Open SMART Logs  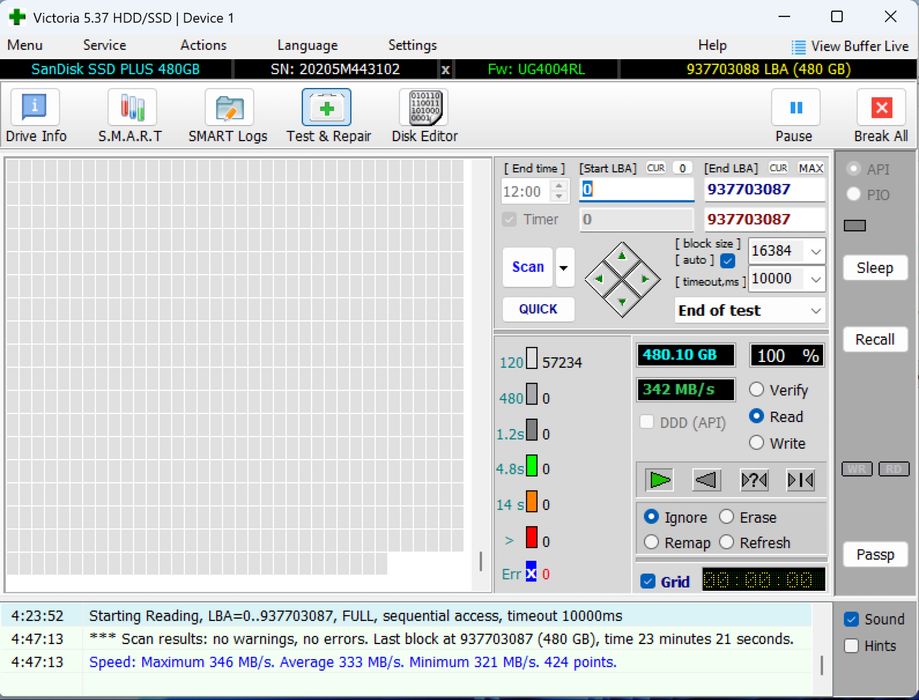228,116
